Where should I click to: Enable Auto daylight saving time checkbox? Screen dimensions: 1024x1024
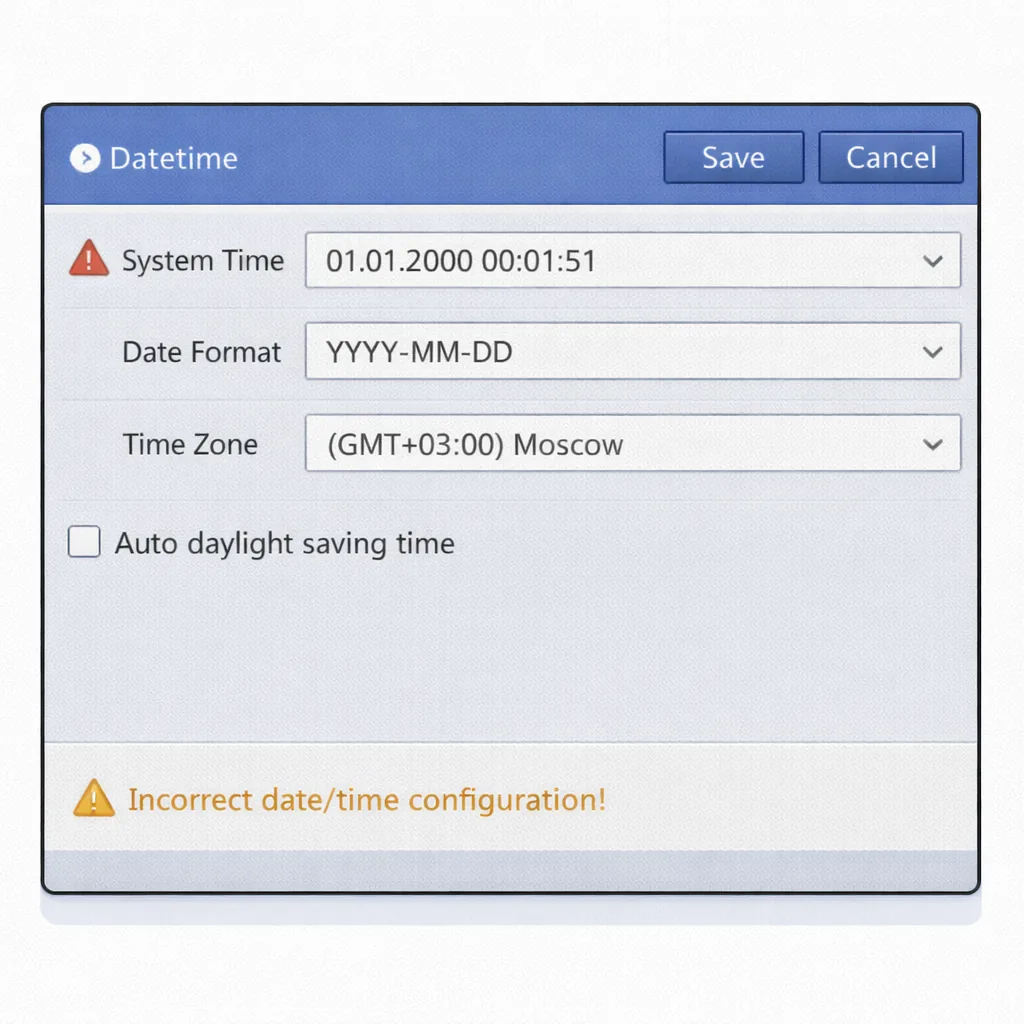[84, 541]
